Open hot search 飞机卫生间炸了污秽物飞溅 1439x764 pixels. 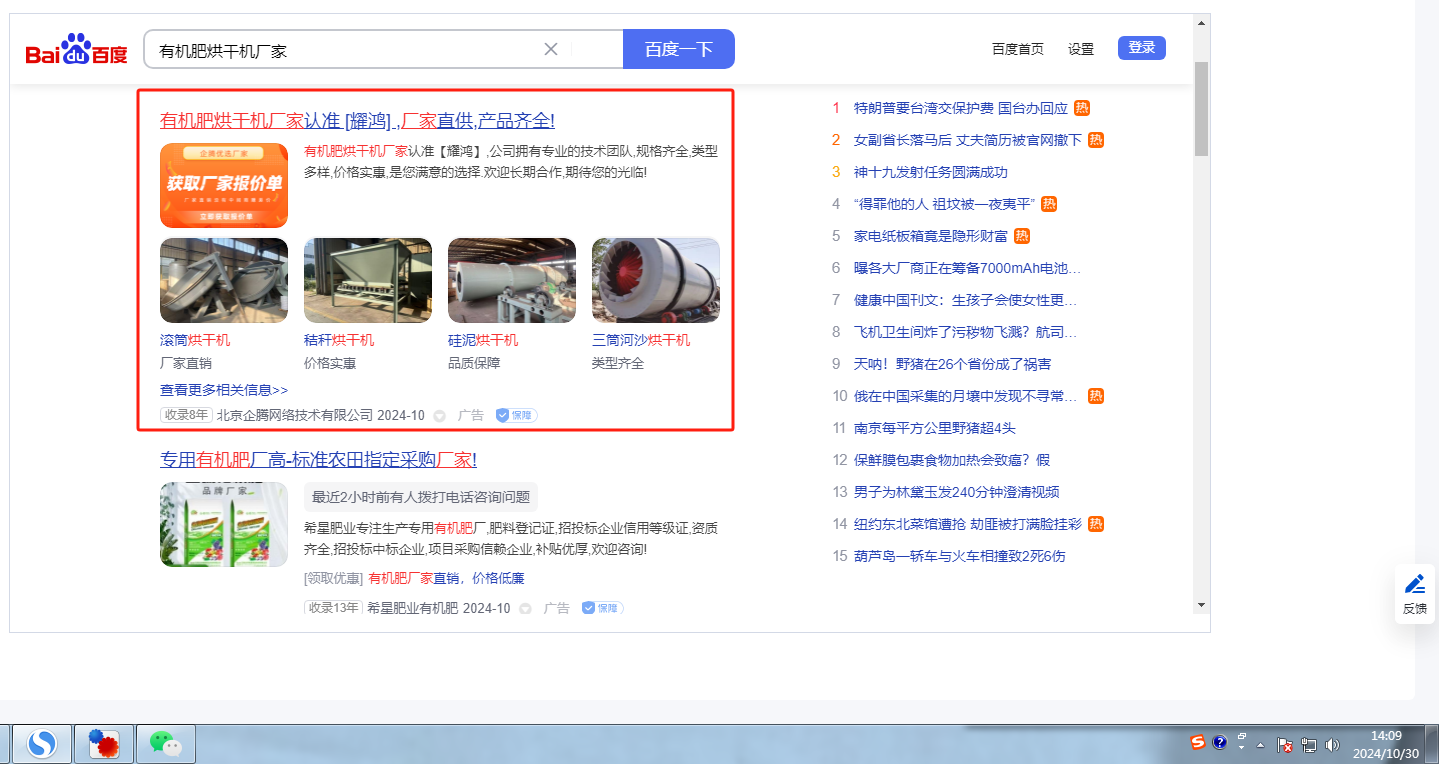965,332
